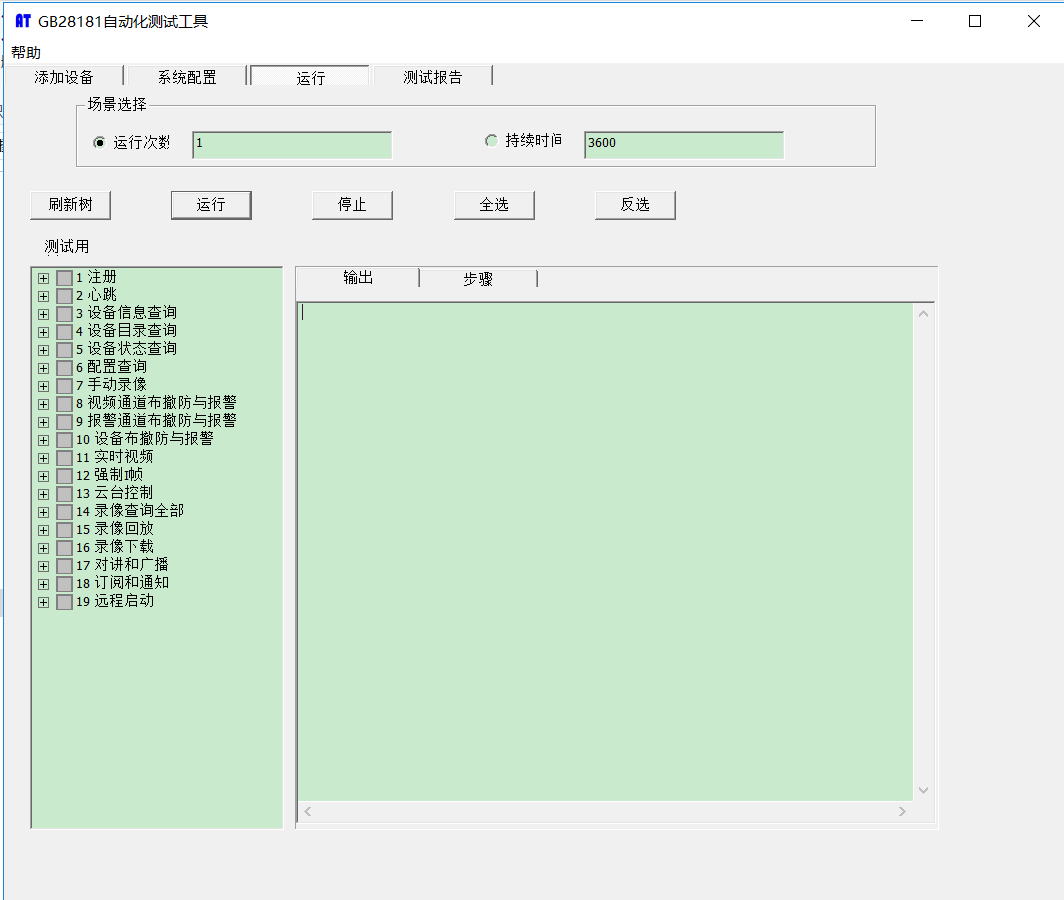Viewport: 1064px width, 900px height.
Task: Expand the 18 订阅和通知 node
Action: (x=43, y=584)
